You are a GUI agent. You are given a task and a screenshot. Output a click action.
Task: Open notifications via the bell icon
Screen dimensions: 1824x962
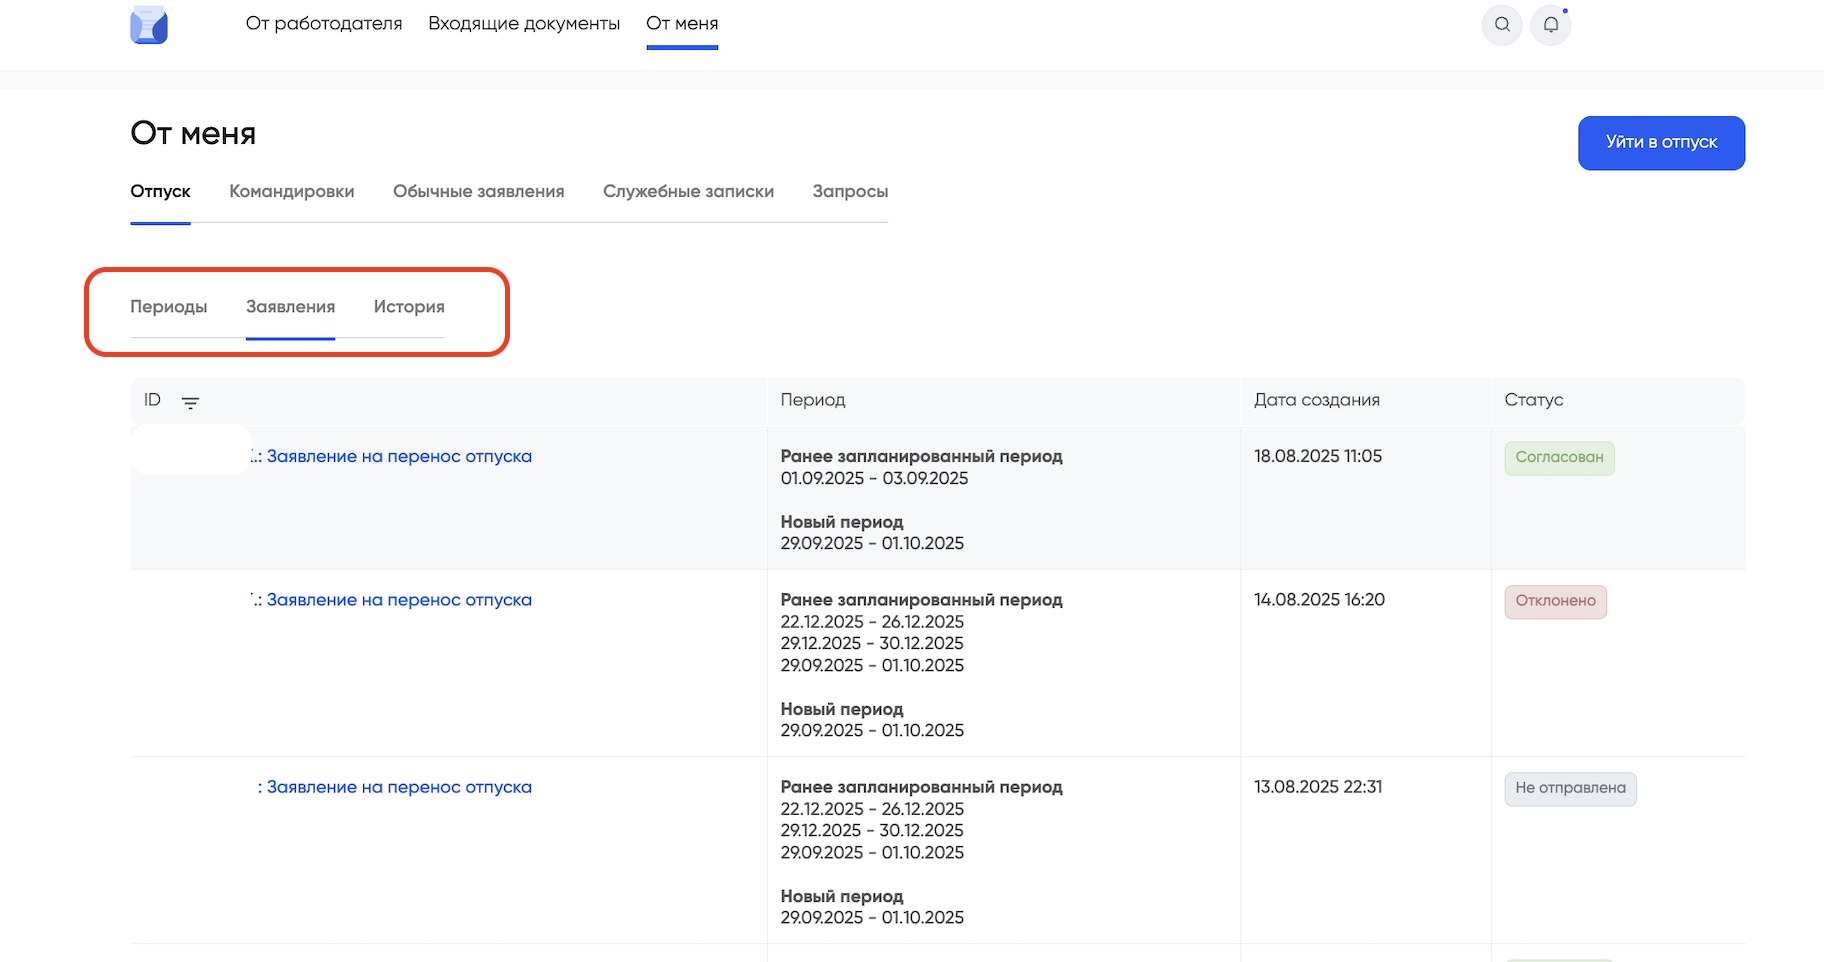point(1550,25)
